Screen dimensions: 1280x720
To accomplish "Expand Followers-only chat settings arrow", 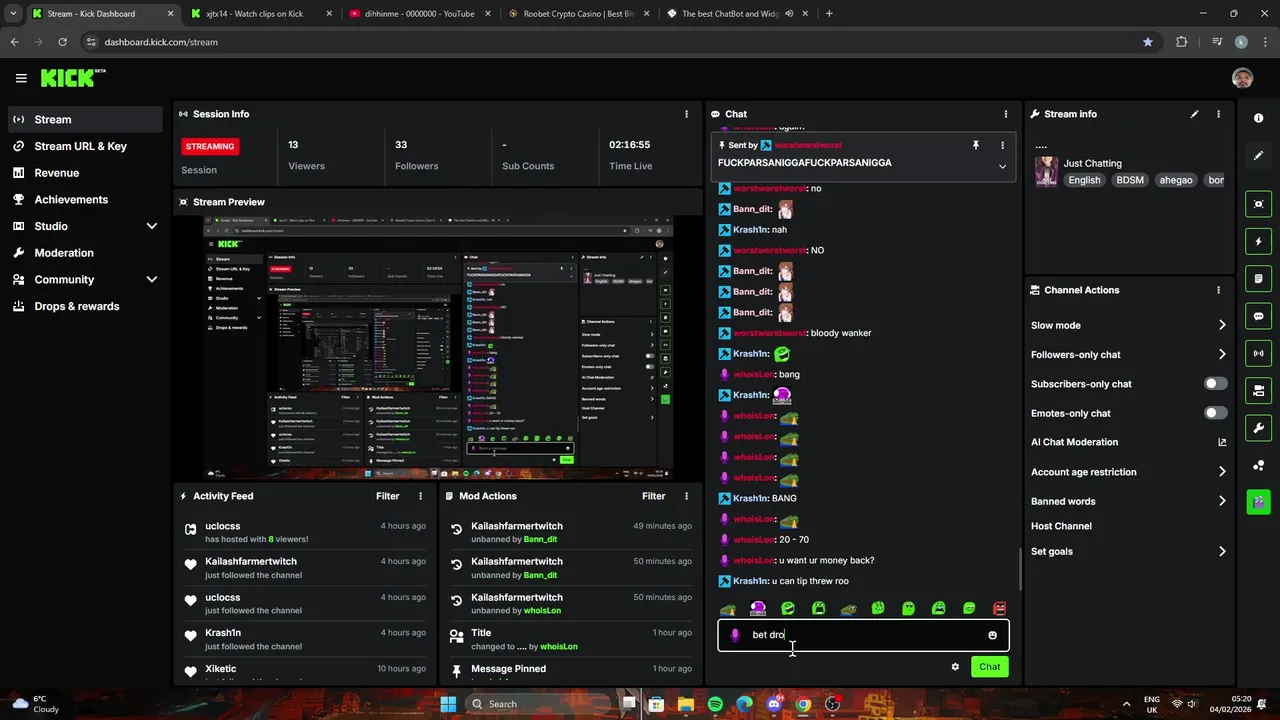I will [x=1222, y=354].
